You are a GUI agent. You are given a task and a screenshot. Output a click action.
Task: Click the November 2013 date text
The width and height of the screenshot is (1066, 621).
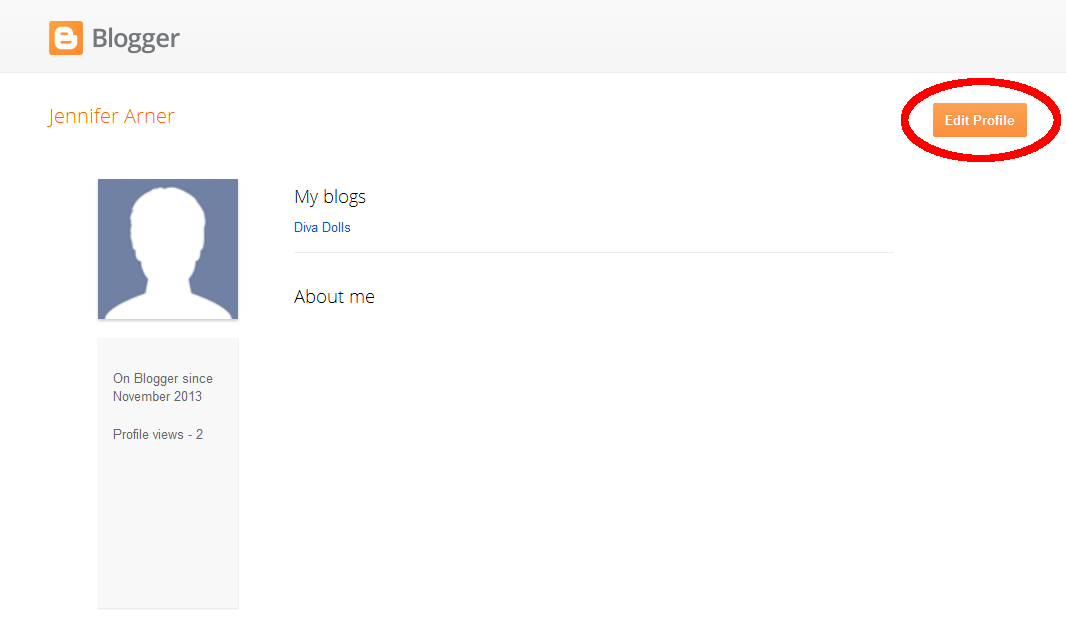(x=157, y=397)
